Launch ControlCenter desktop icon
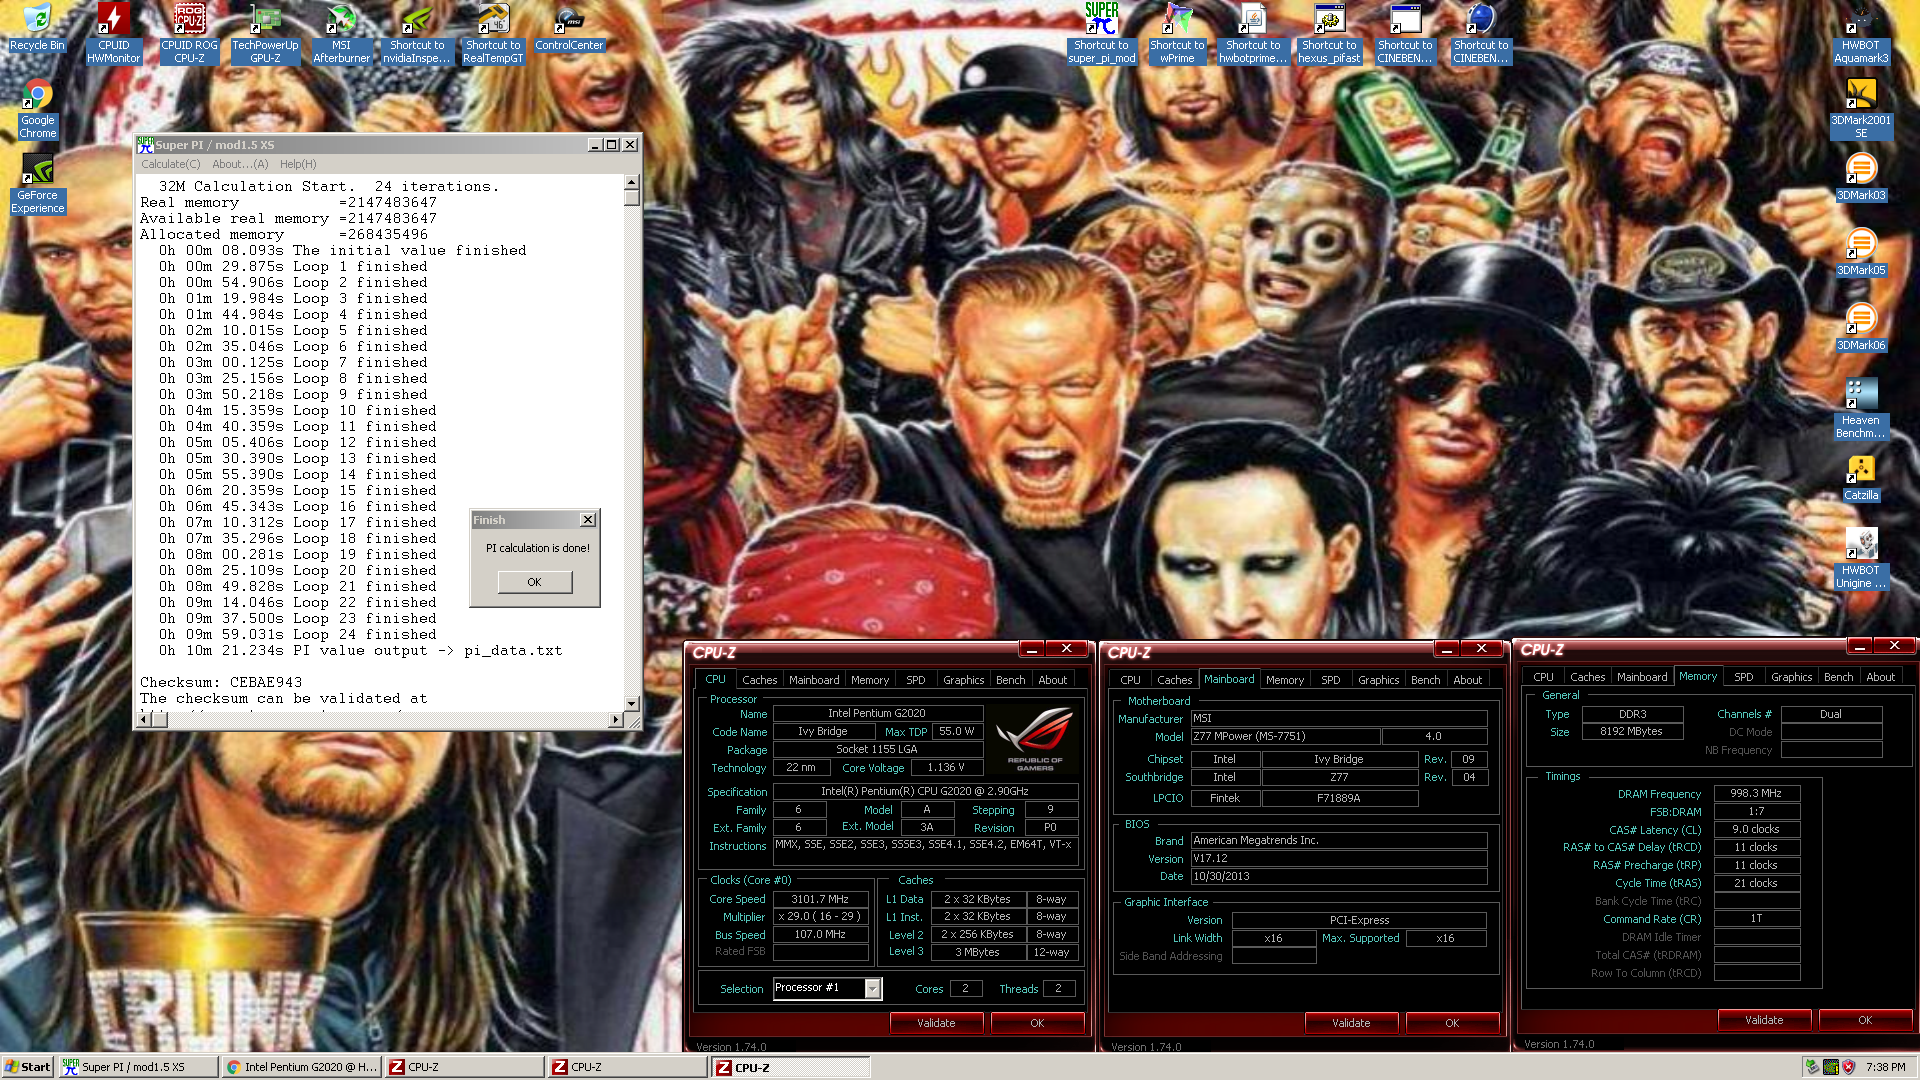Viewport: 1920px width, 1080px height. coord(569,27)
